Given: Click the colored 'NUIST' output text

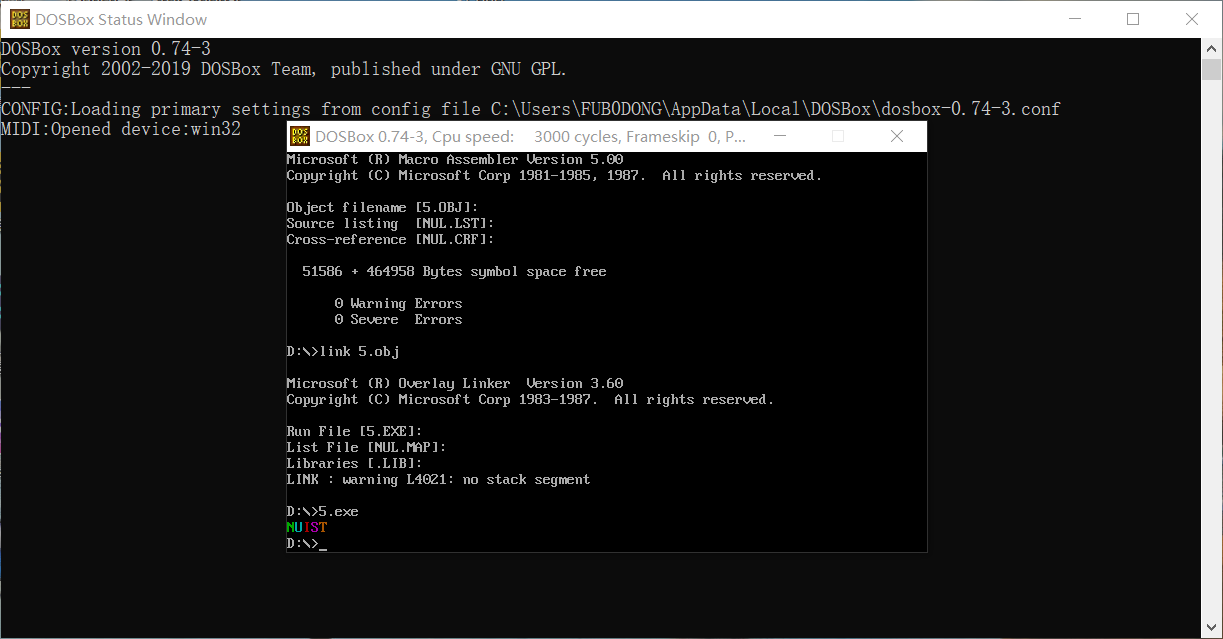Looking at the screenshot, I should 307,528.
